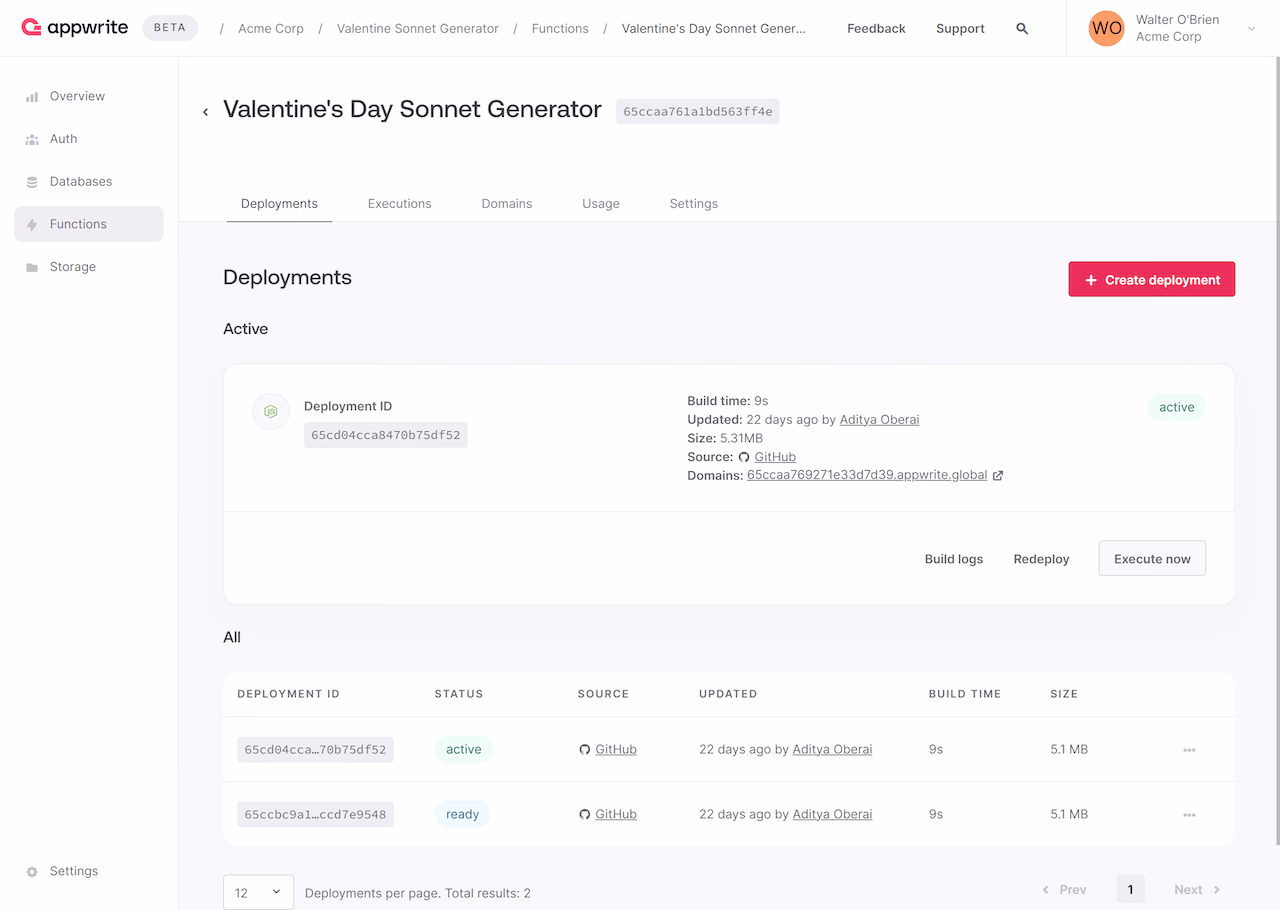Click Valentine Sonnet Generator breadcrumb

(x=418, y=29)
